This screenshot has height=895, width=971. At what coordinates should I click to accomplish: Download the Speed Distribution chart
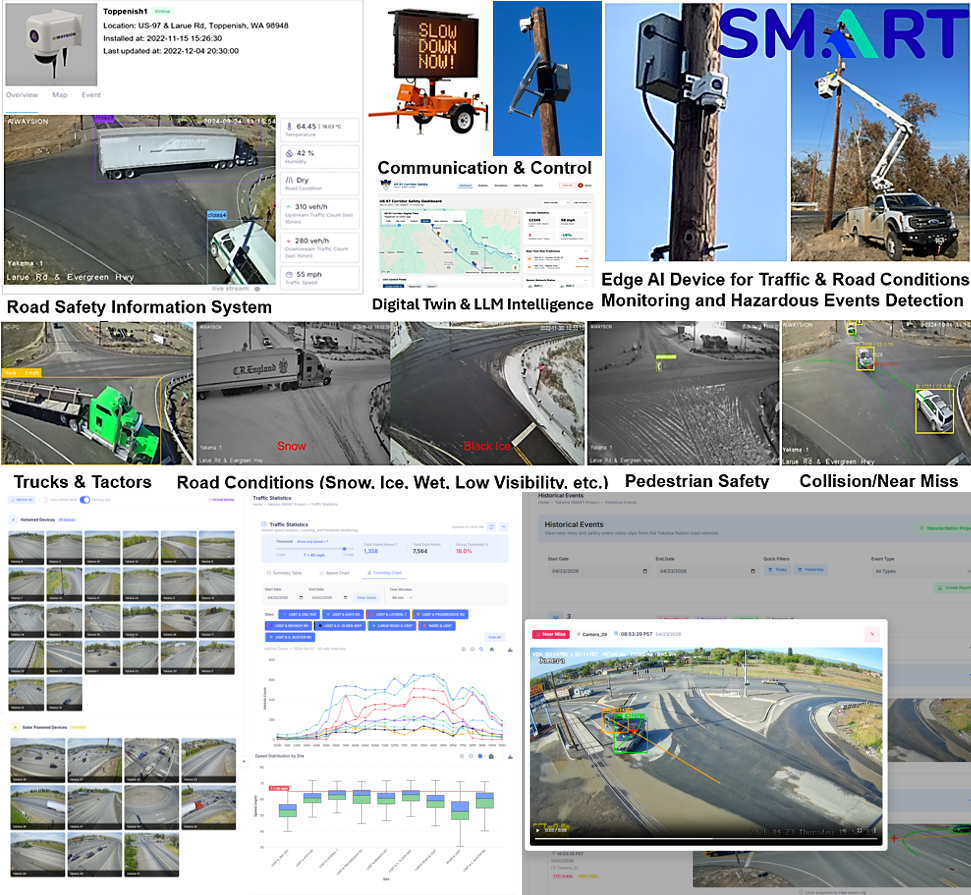click(x=510, y=756)
